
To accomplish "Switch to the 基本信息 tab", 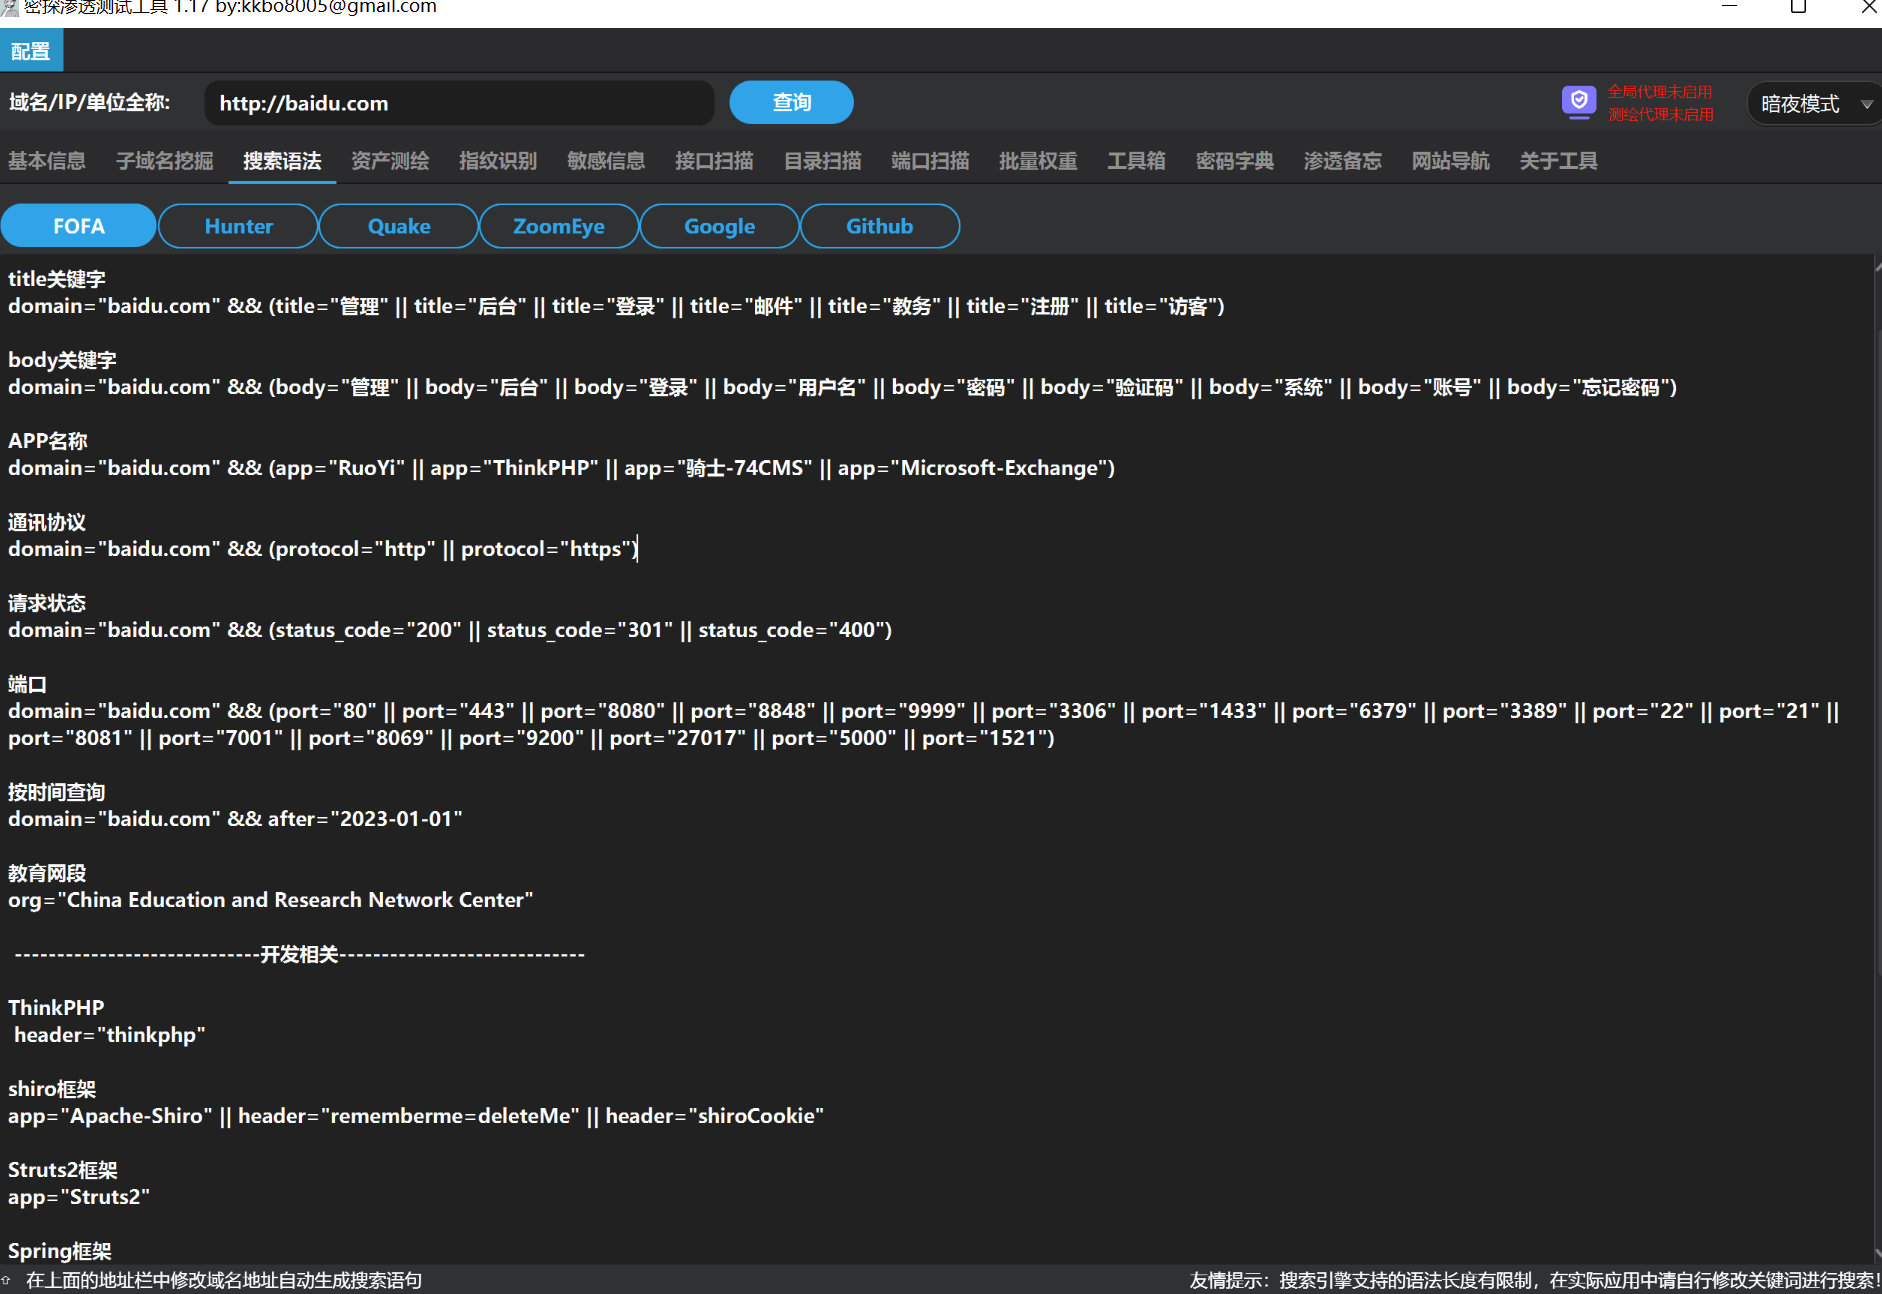I will 47,161.
